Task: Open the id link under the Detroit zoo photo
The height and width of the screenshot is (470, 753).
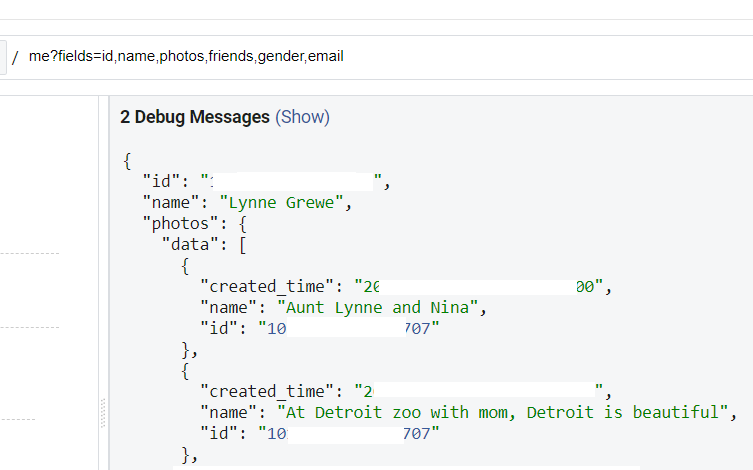Action: [349, 433]
